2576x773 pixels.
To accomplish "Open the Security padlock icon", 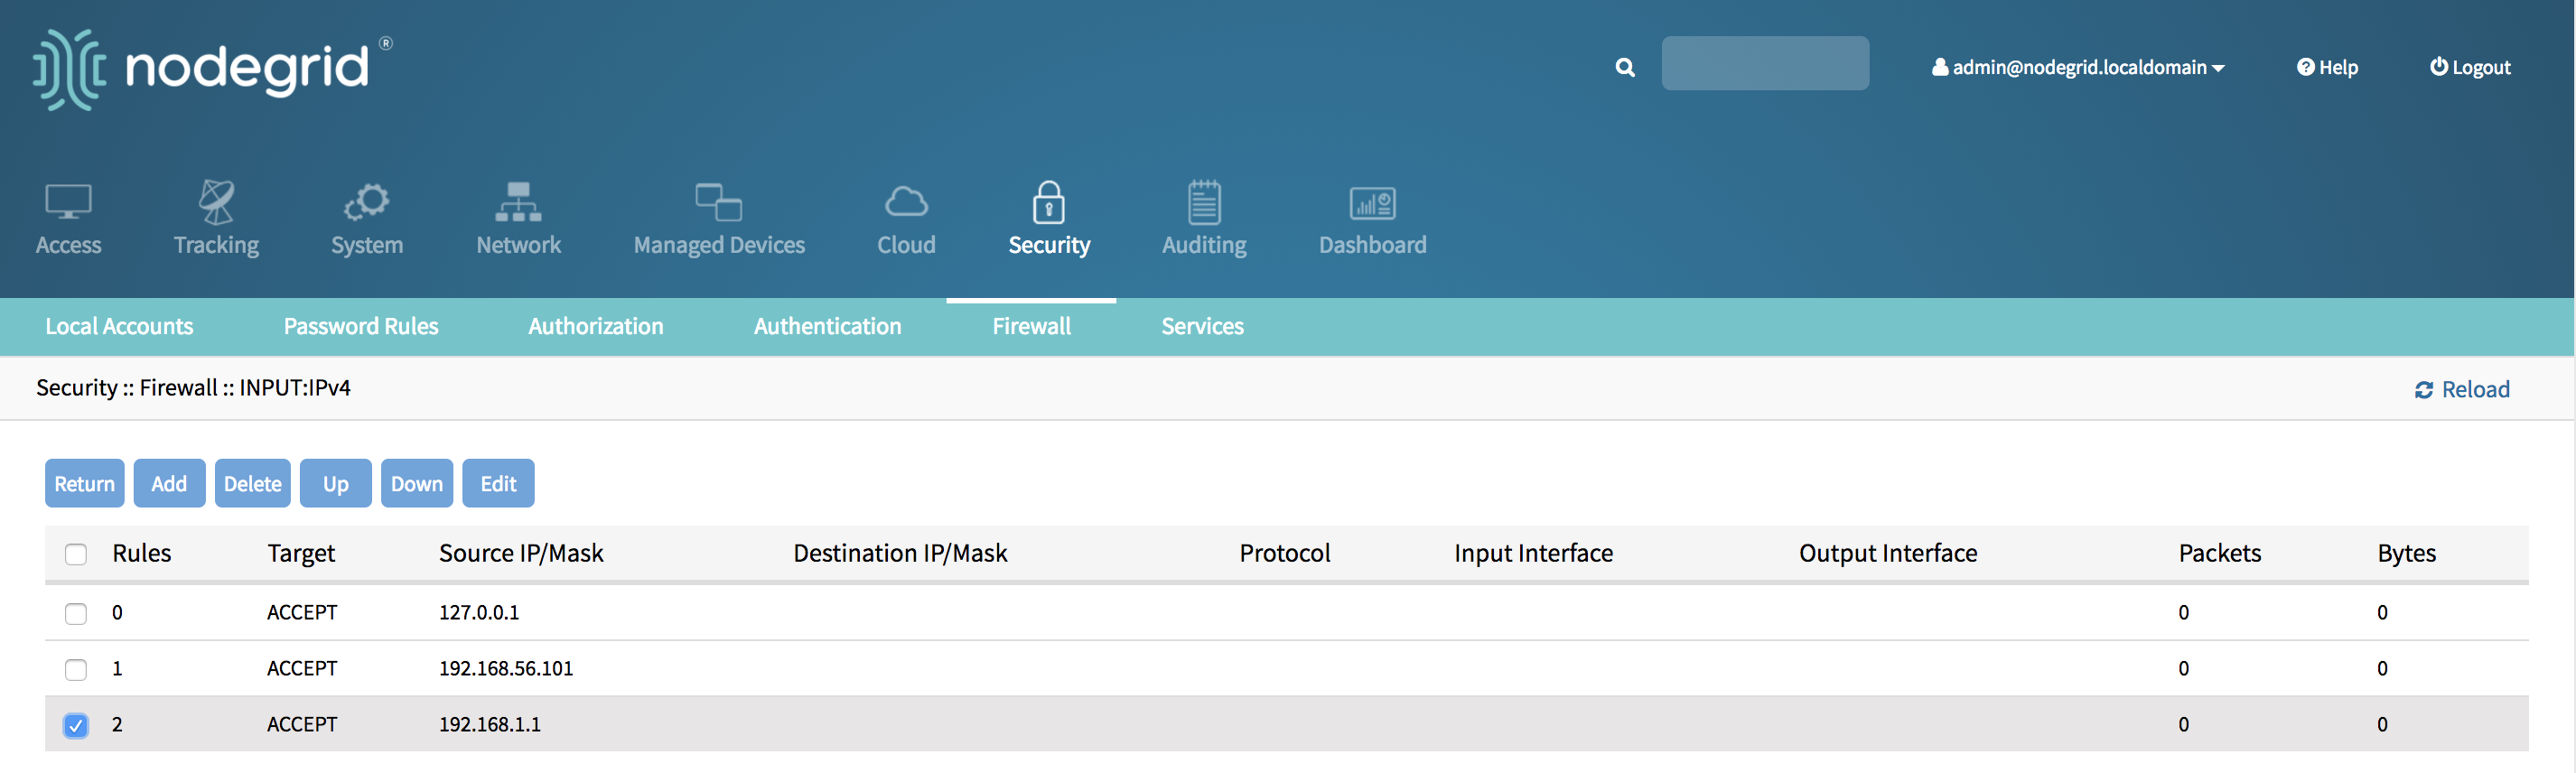I will pyautogui.click(x=1048, y=203).
